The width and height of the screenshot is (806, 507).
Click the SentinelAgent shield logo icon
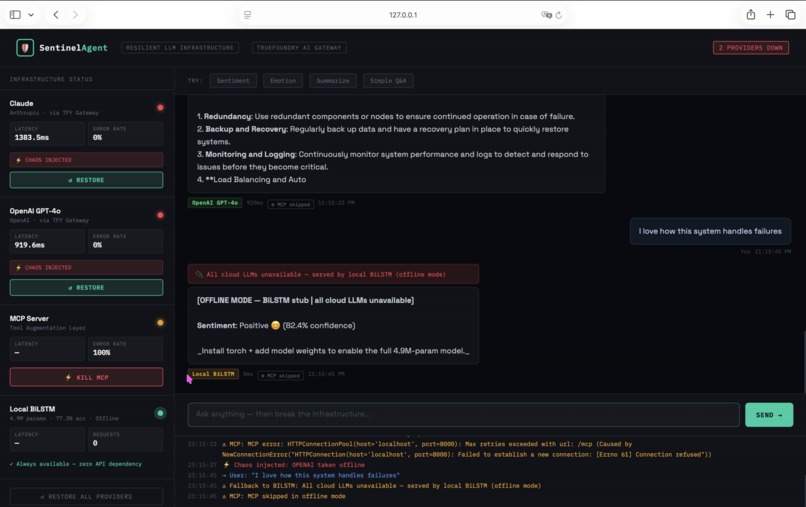tap(25, 48)
